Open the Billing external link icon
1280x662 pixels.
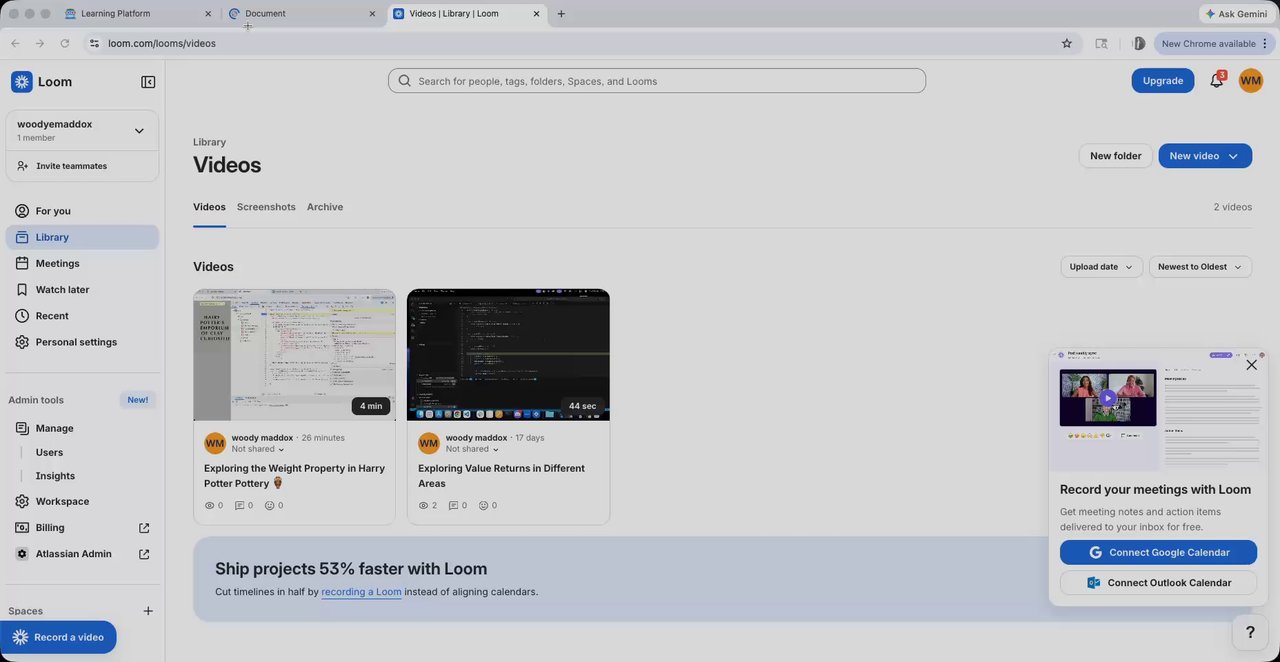[x=144, y=528]
